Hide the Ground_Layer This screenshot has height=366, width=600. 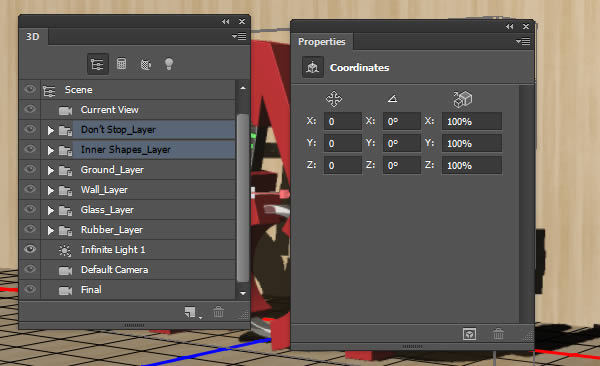pyautogui.click(x=30, y=169)
